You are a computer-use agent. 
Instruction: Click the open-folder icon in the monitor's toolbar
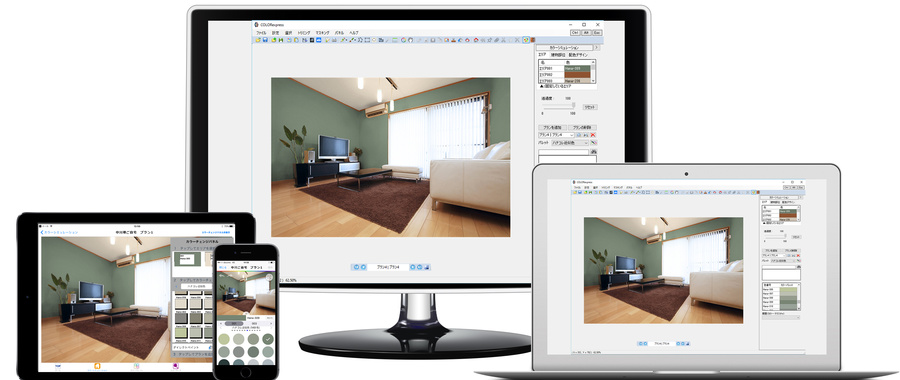pyautogui.click(x=258, y=40)
